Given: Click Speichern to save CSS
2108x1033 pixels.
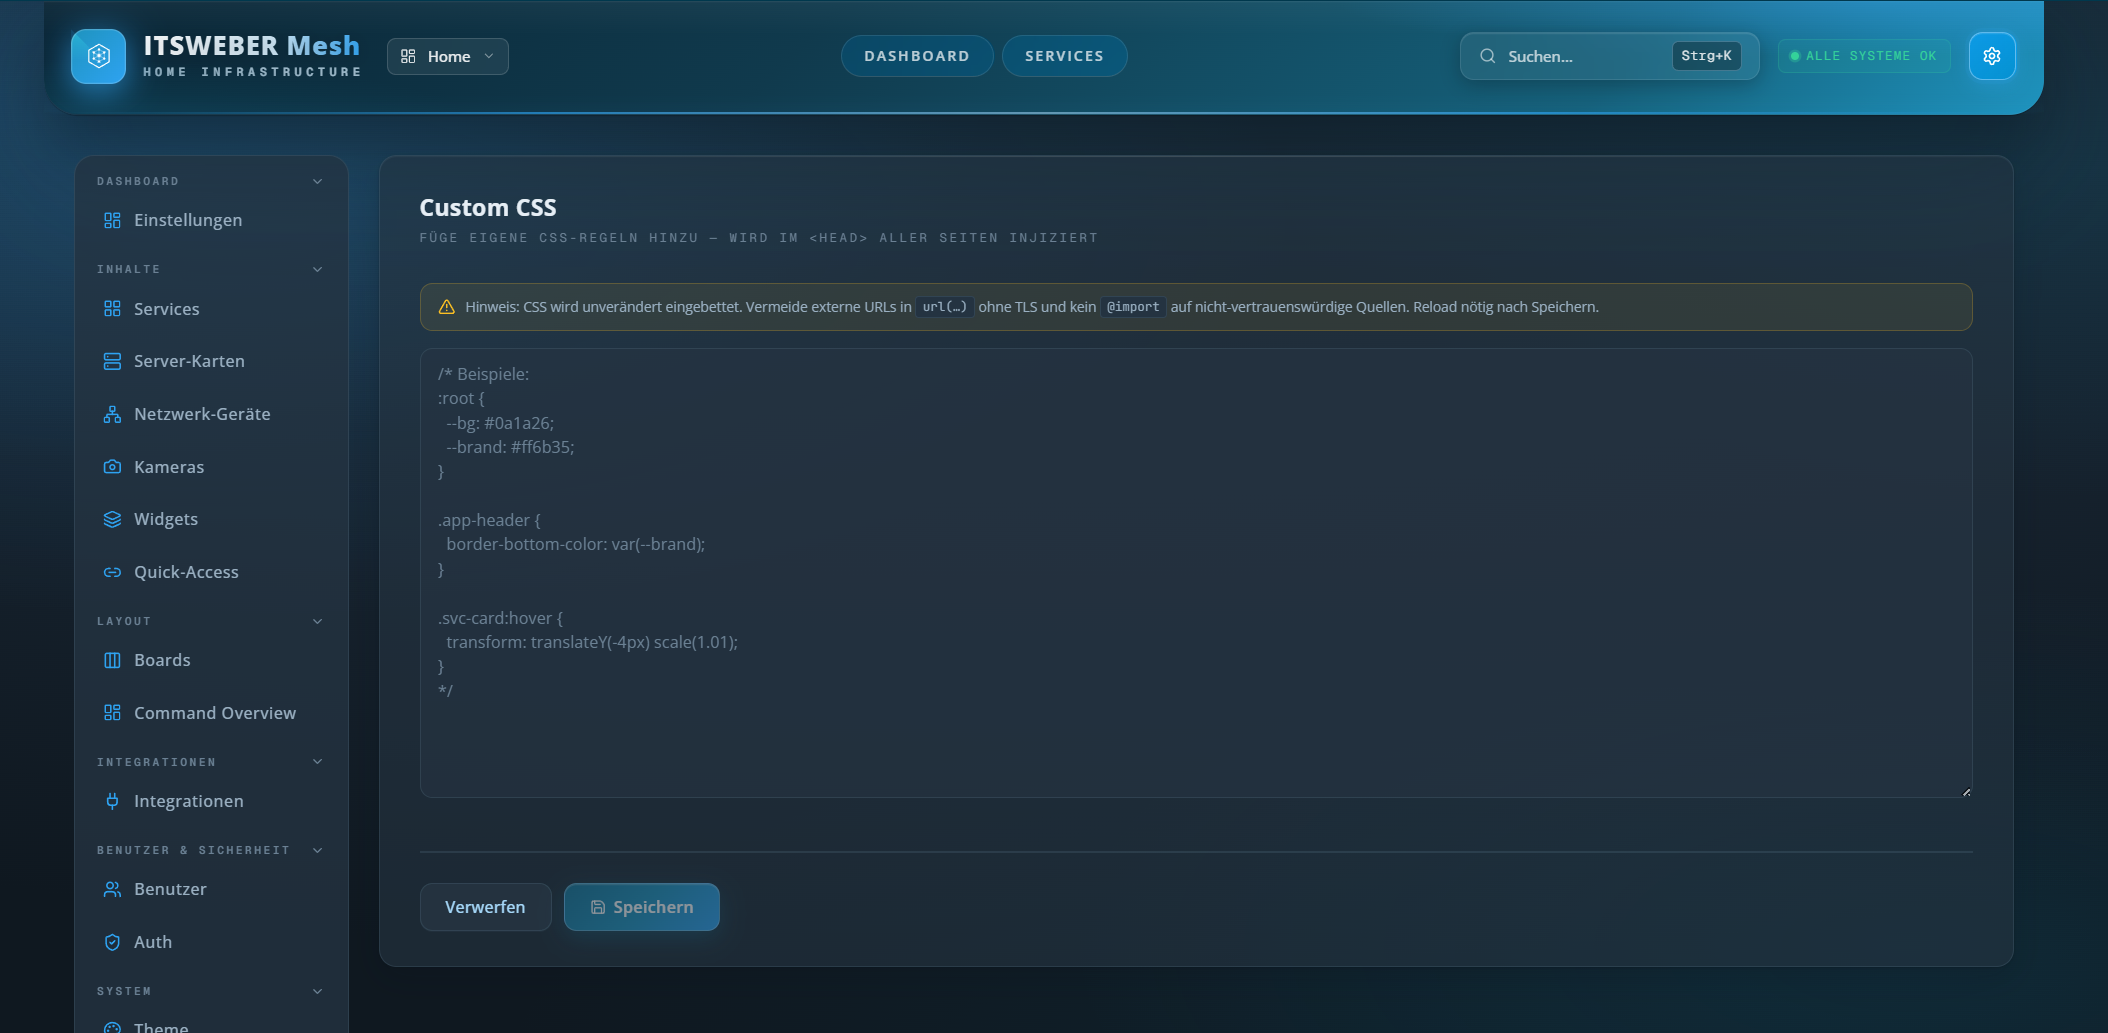Looking at the screenshot, I should [x=641, y=907].
